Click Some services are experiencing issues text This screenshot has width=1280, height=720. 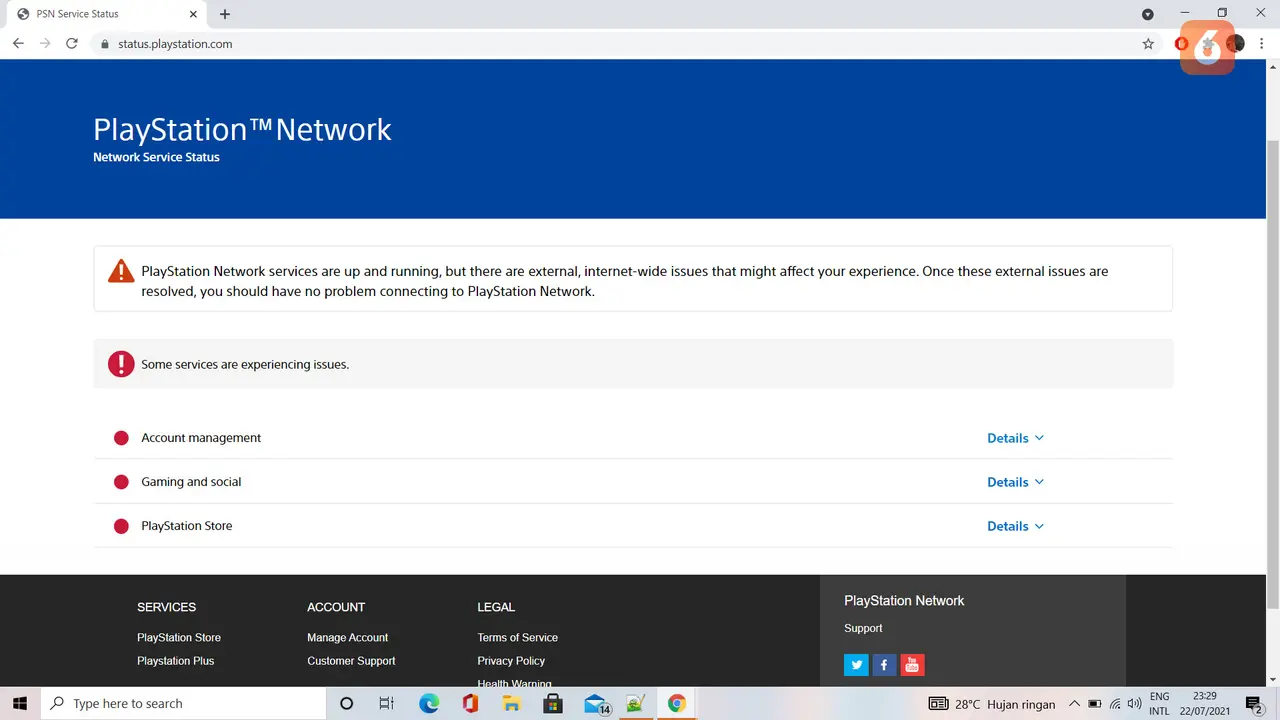tap(245, 364)
